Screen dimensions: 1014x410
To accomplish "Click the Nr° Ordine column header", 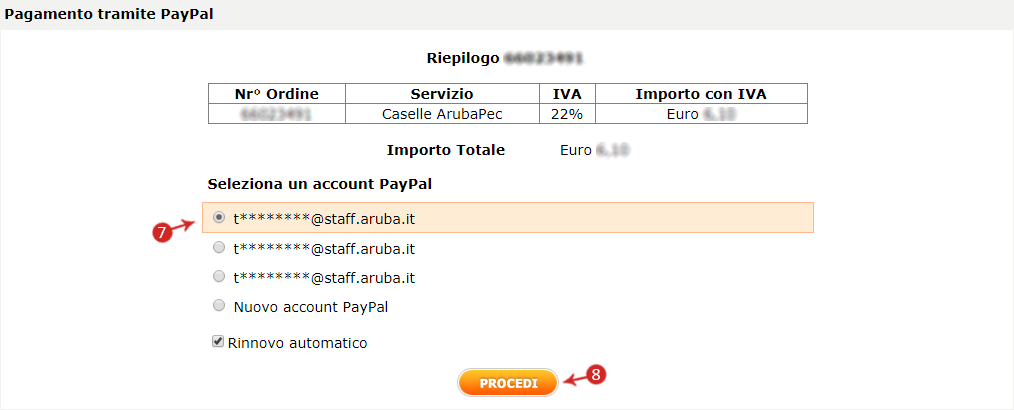I will [x=277, y=94].
